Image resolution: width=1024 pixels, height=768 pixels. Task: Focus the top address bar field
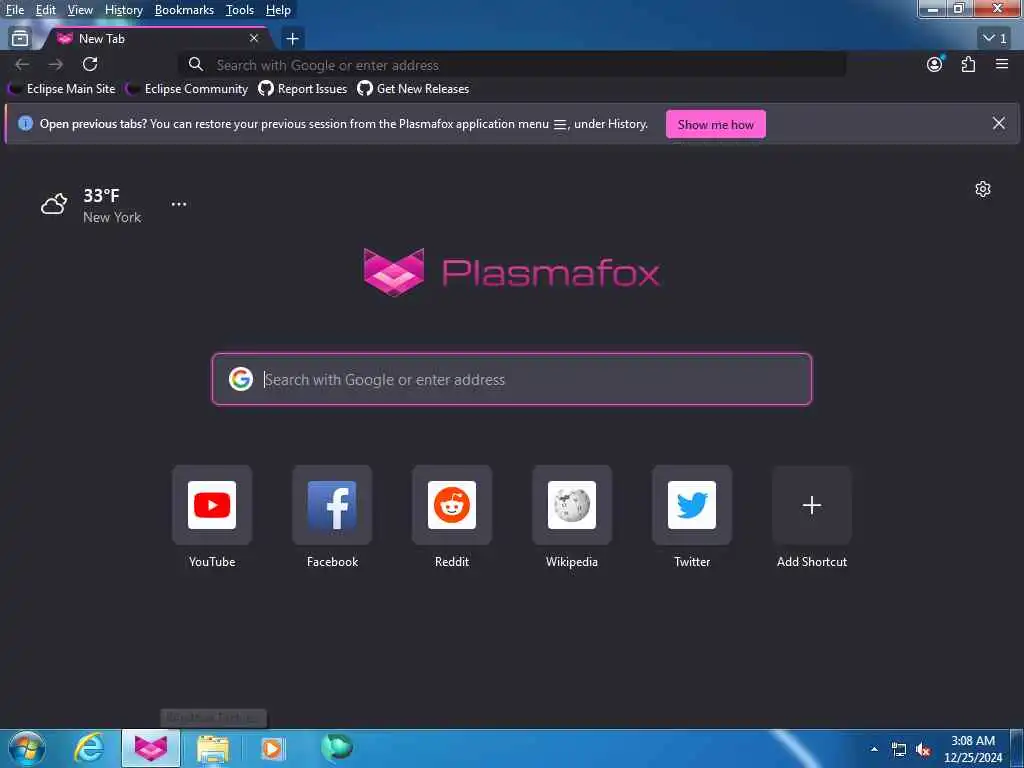[x=512, y=65]
